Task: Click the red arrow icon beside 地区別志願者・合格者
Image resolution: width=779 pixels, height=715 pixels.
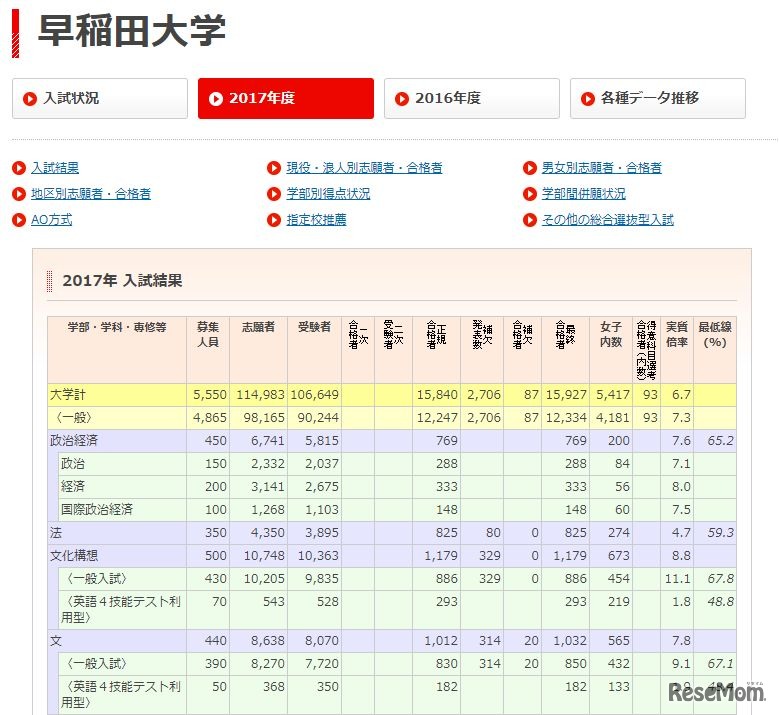Action: (x=19, y=194)
